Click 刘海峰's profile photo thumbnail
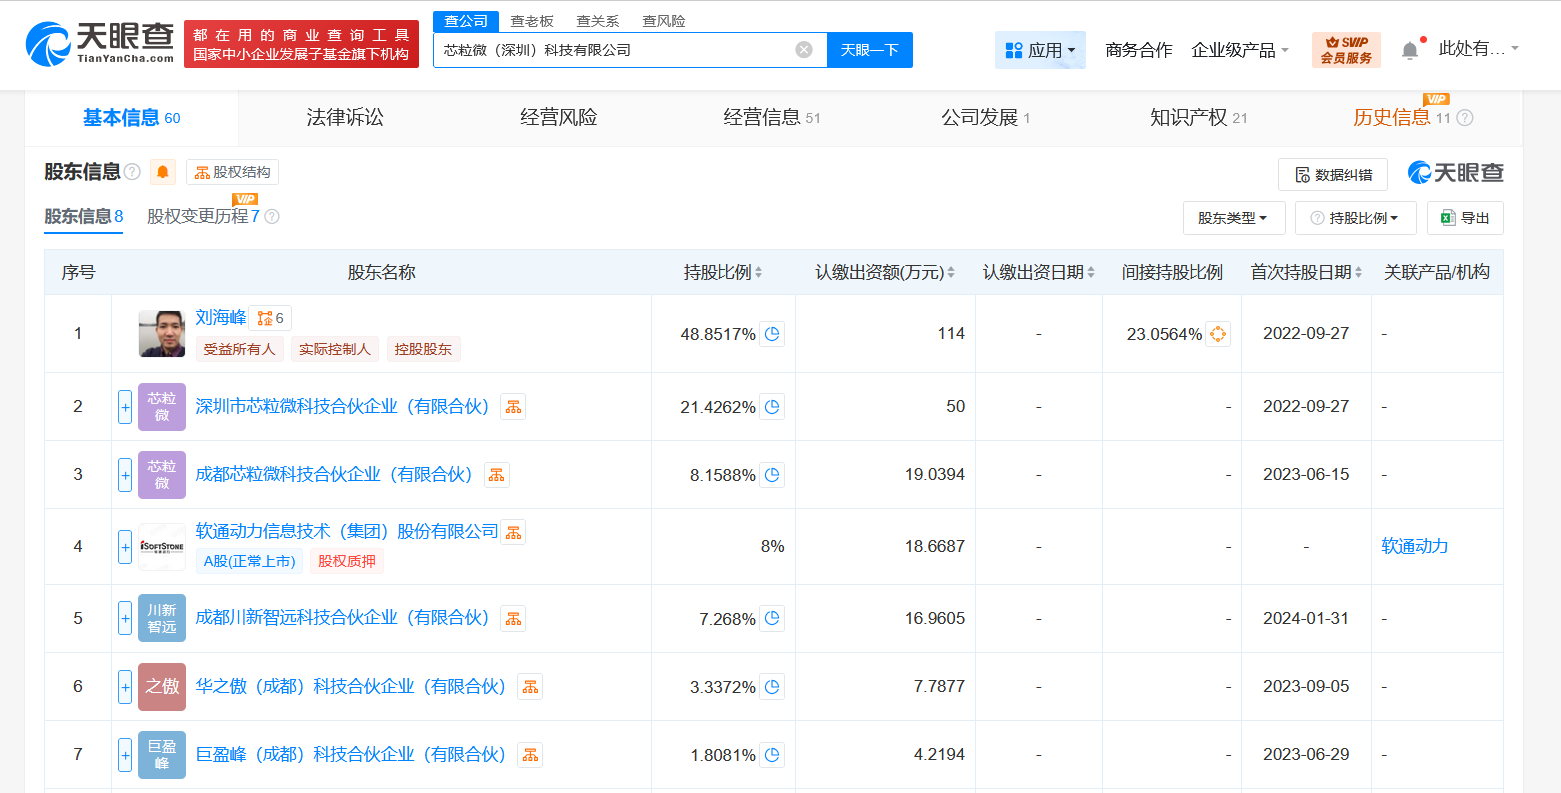This screenshot has height=793, width=1561. (x=162, y=334)
